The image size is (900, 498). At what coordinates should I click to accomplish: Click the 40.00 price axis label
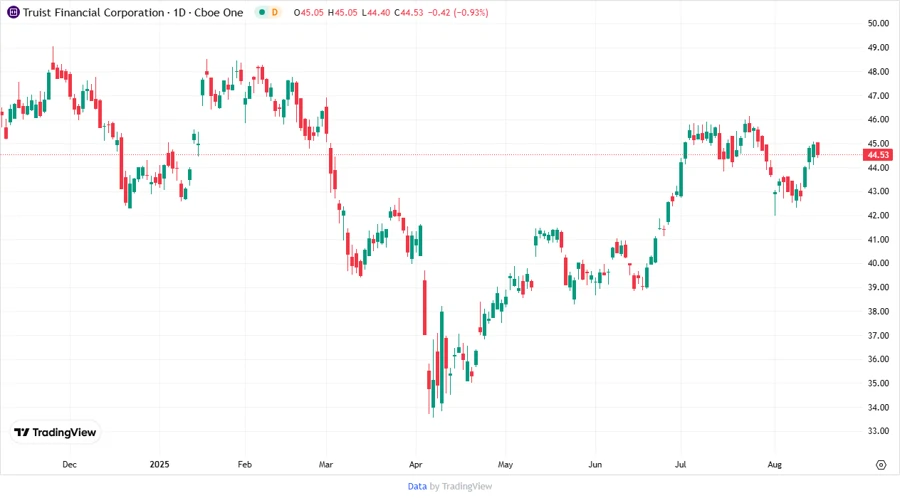(x=878, y=263)
